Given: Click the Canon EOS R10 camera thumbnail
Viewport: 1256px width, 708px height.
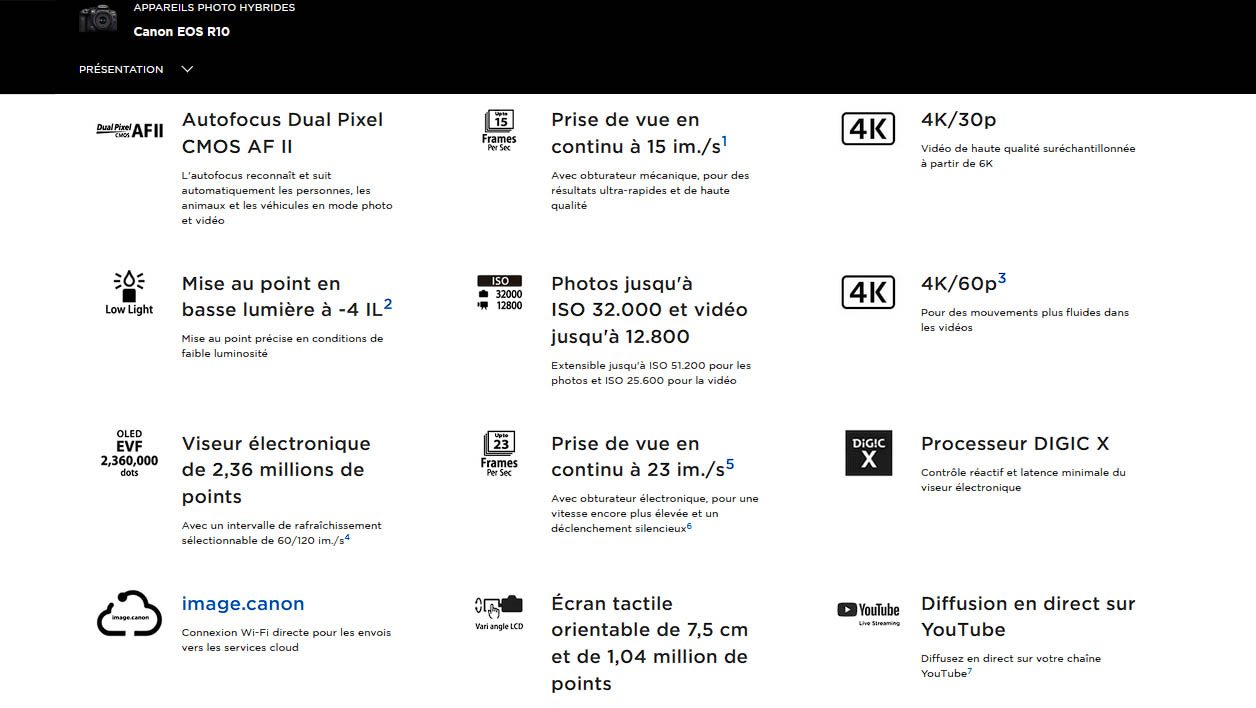Looking at the screenshot, I should [98, 19].
